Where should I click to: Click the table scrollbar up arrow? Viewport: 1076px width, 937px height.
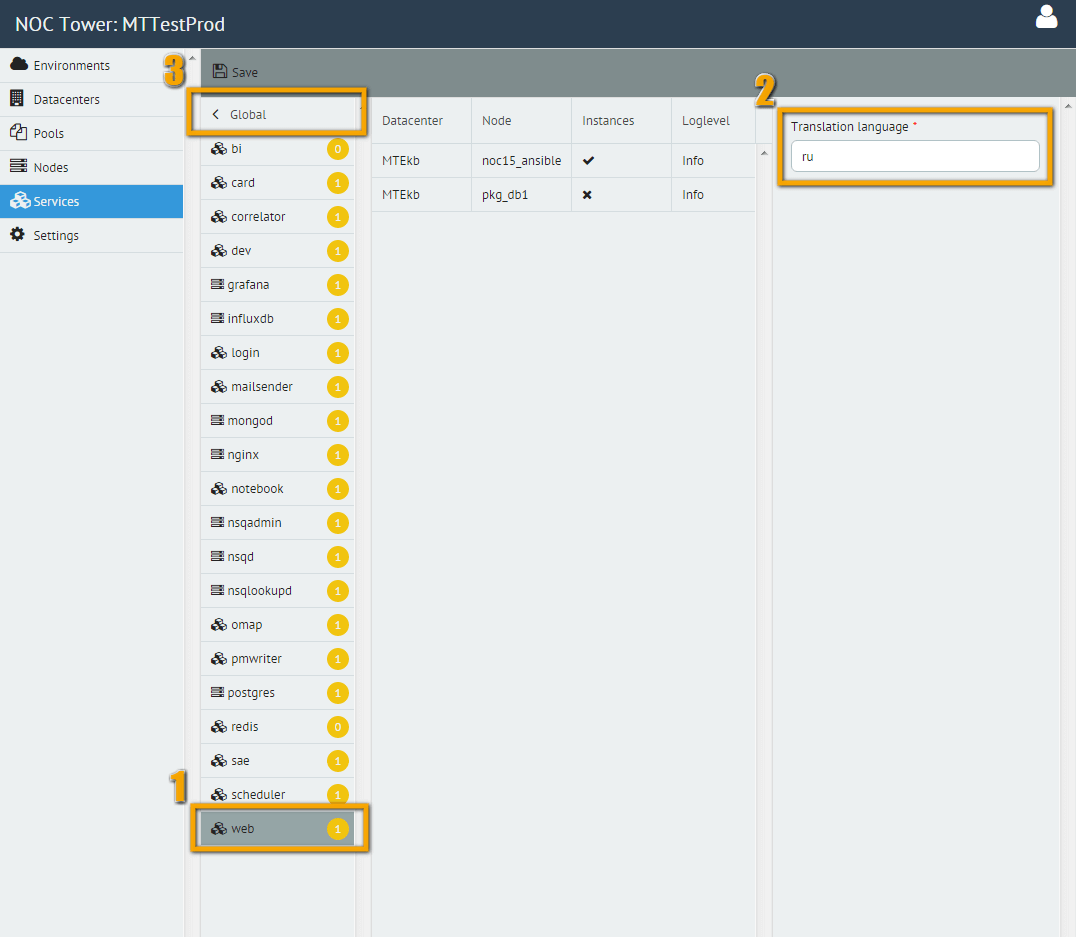[x=764, y=152]
